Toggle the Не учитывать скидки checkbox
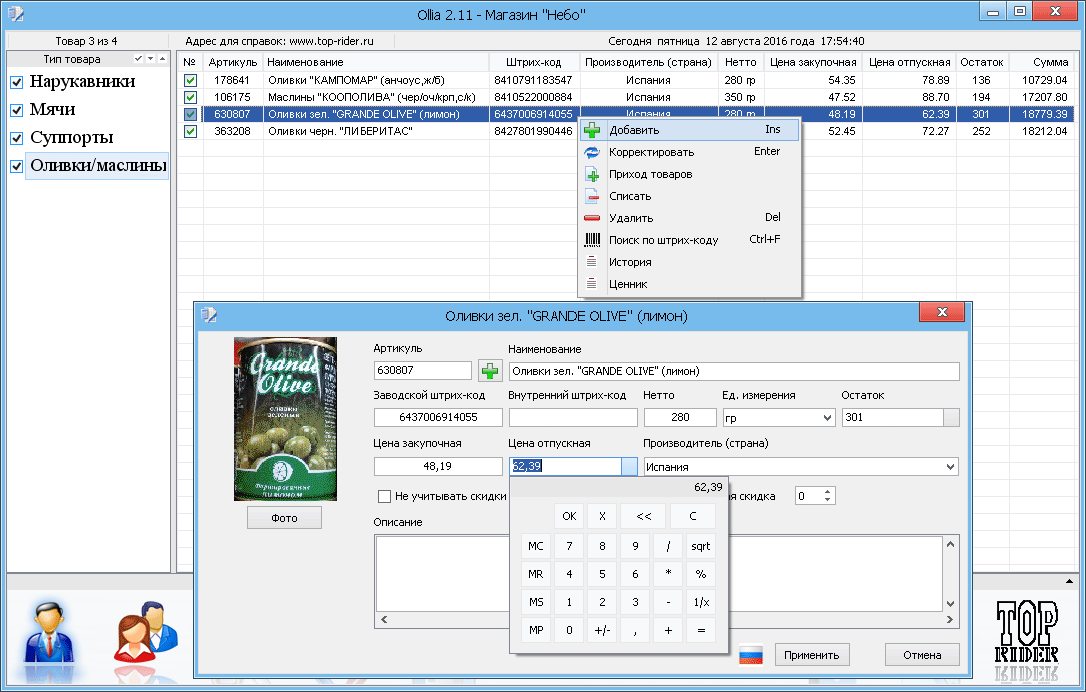Image resolution: width=1086 pixels, height=692 pixels. pos(384,496)
